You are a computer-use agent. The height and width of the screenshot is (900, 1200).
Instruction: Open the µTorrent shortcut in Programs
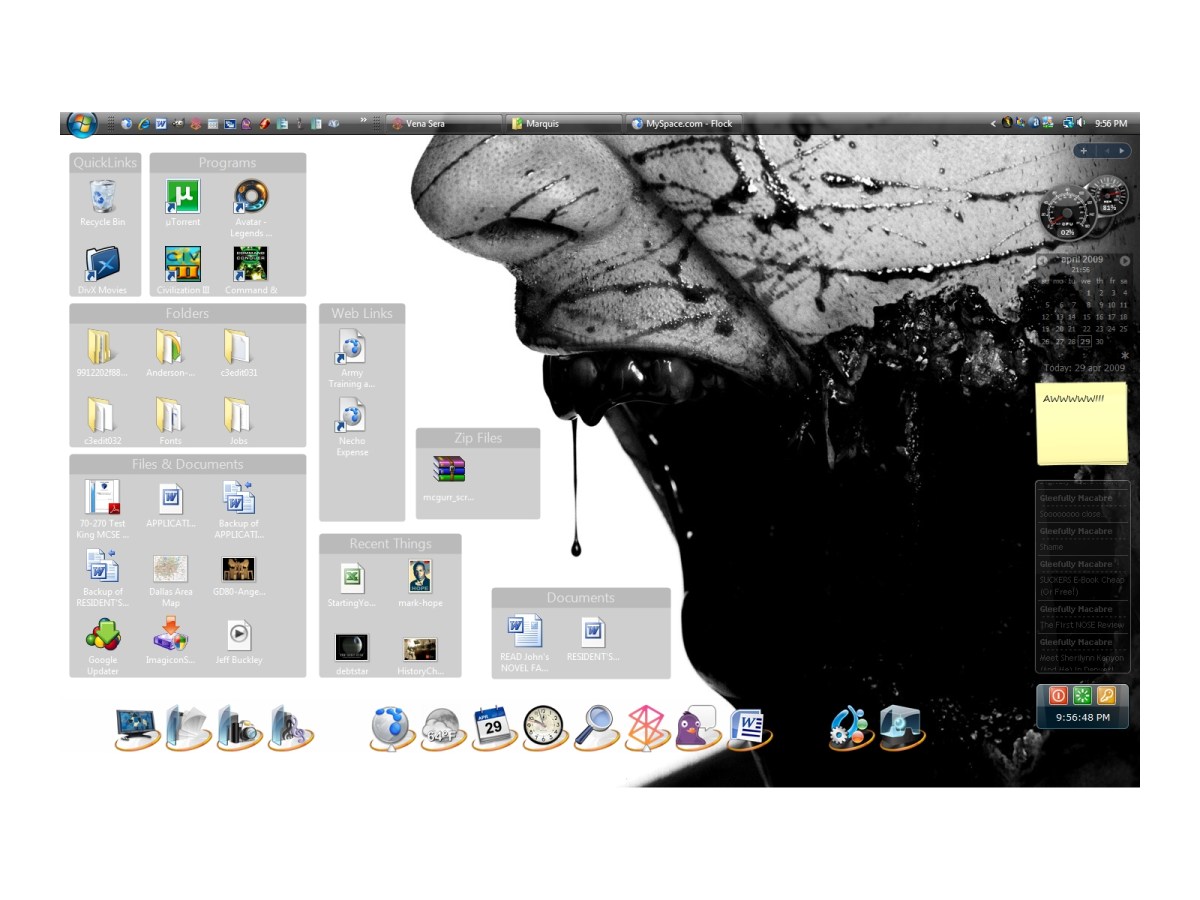[x=183, y=198]
